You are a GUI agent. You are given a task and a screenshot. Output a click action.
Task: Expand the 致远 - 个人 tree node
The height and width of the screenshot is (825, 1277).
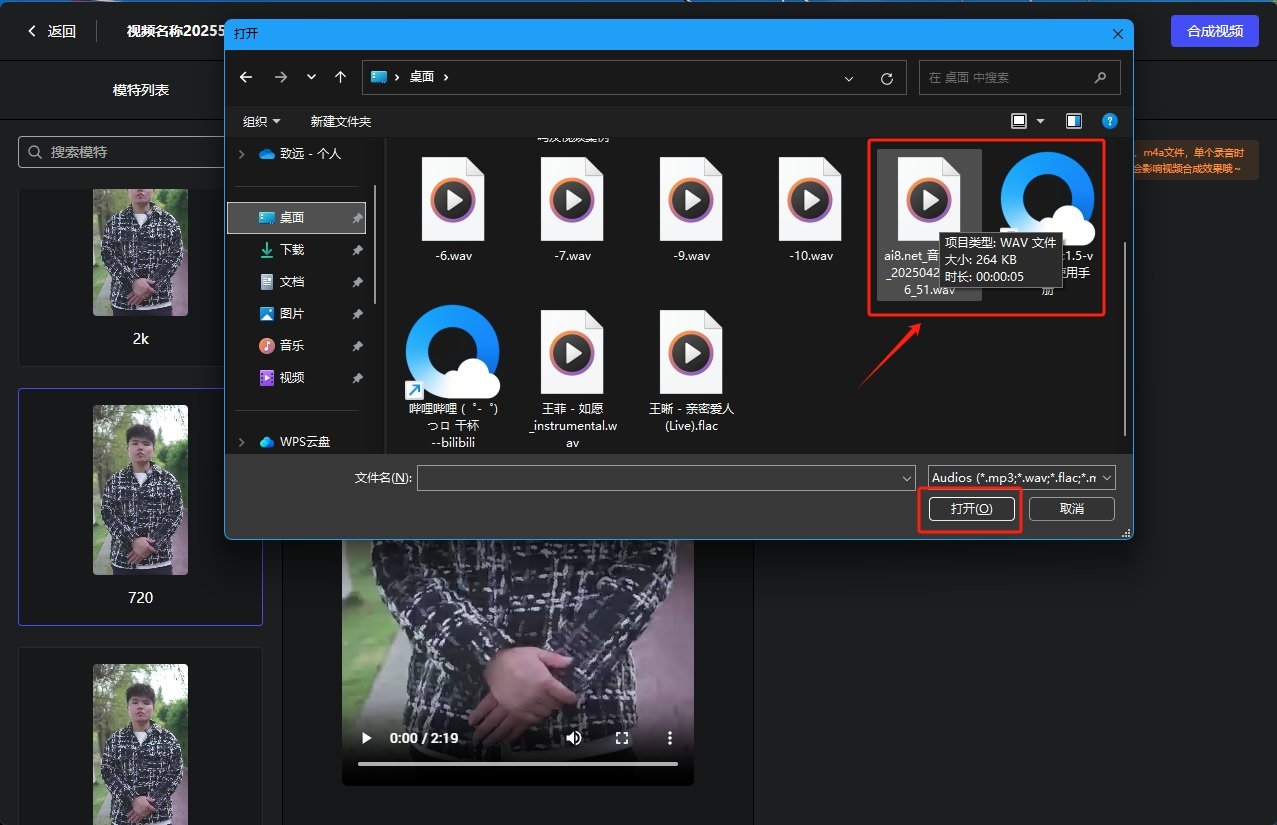241,154
